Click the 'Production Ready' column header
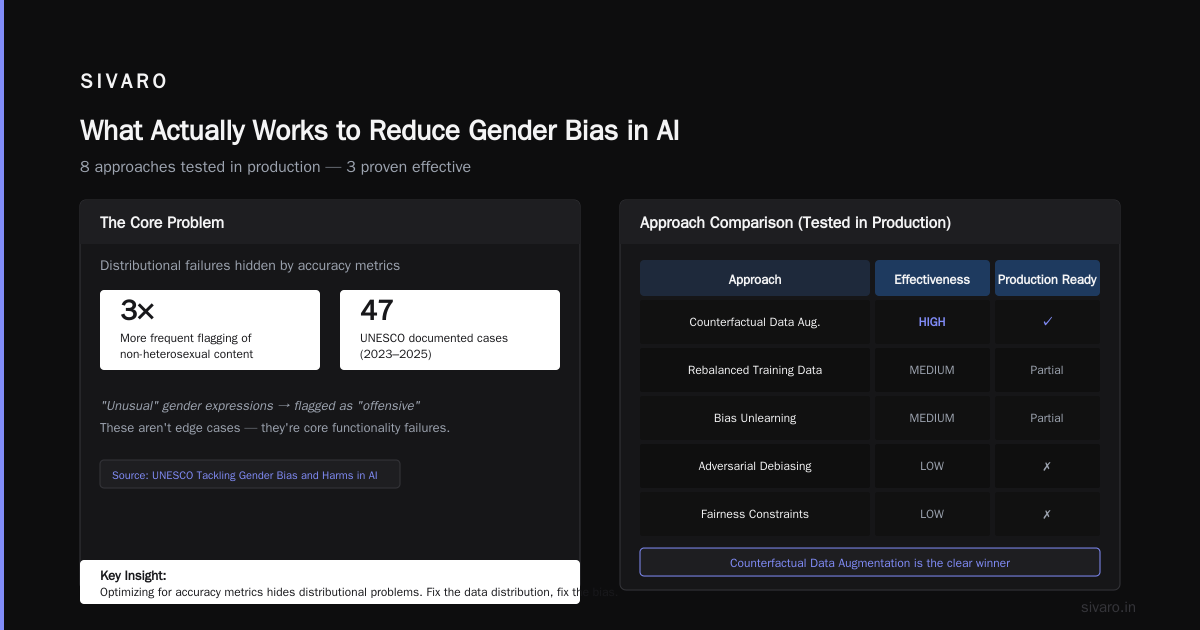Screen dimensions: 1200x630 coord(1047,279)
